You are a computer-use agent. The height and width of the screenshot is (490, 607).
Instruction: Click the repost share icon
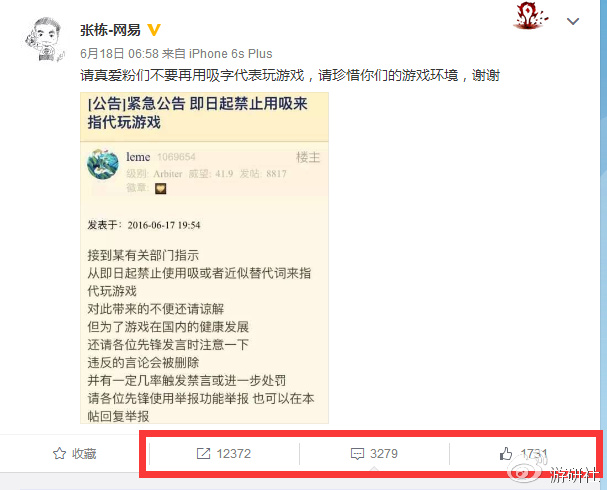203,453
